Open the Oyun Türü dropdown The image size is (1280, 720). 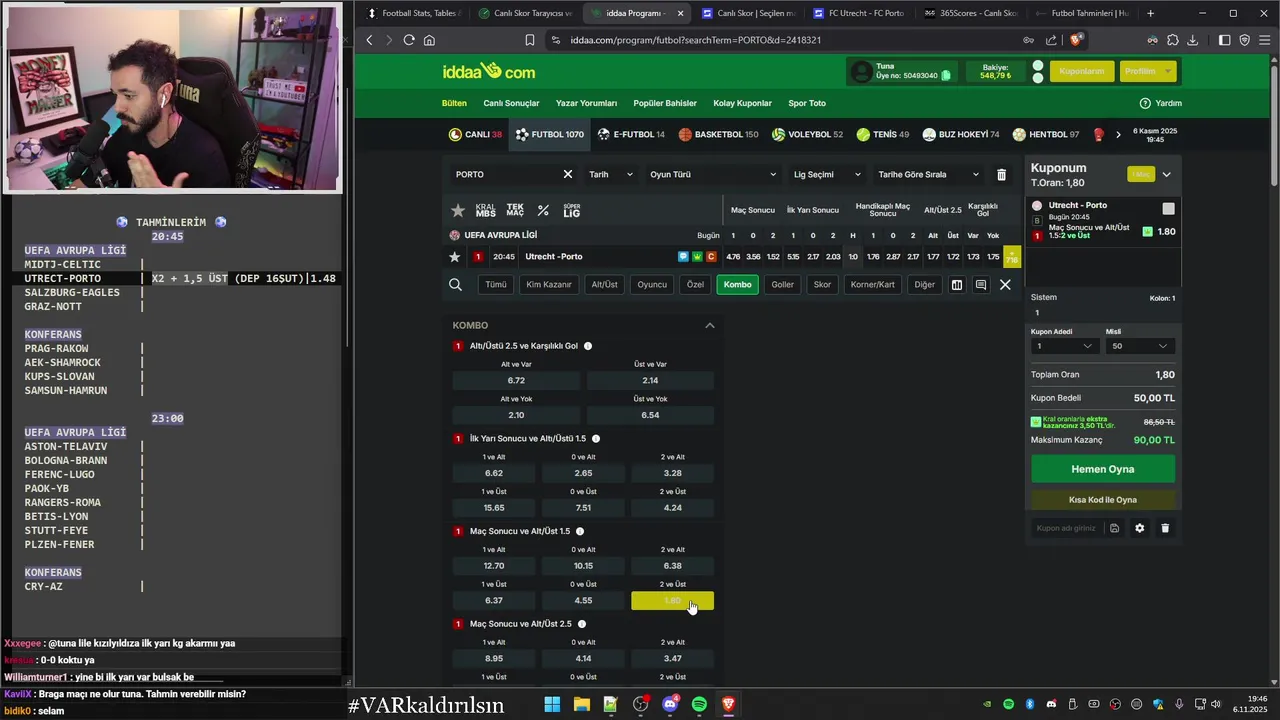pos(713,174)
